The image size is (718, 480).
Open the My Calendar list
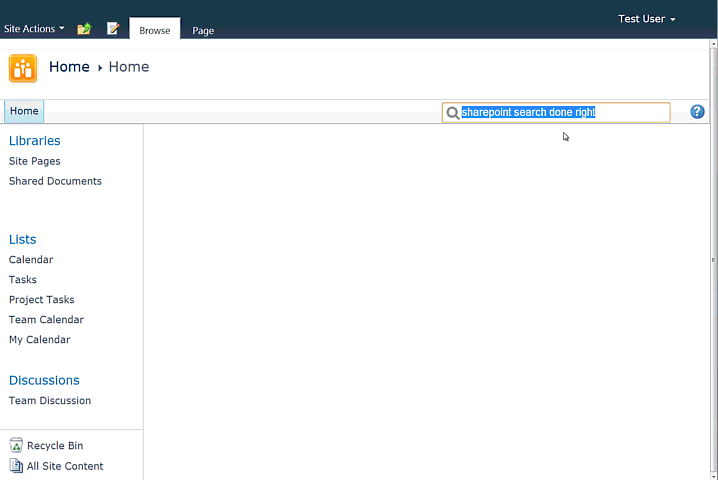[x=40, y=339]
